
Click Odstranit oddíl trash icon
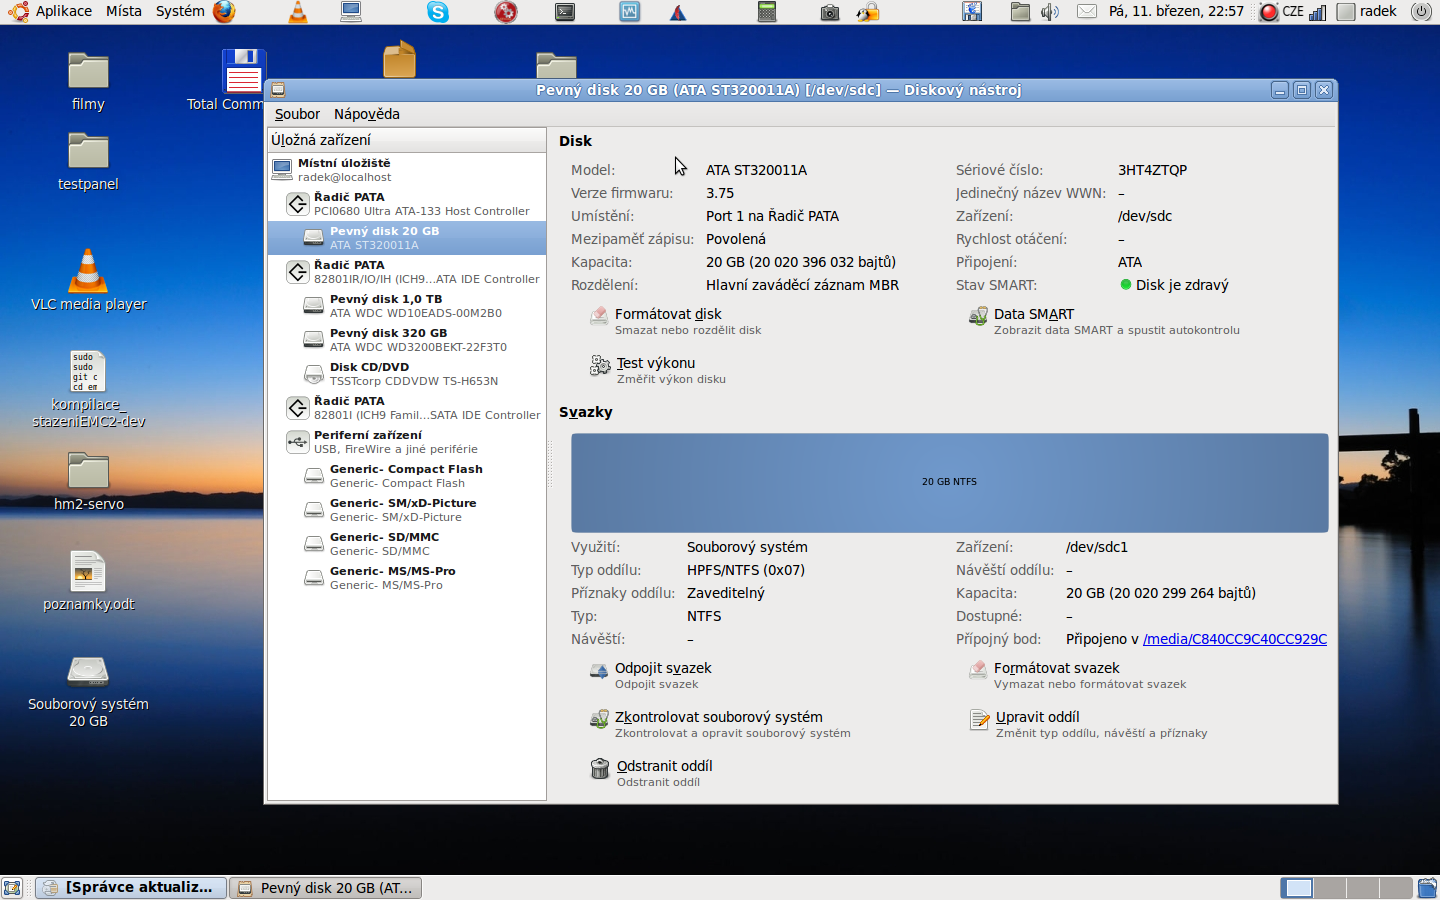pyautogui.click(x=599, y=768)
